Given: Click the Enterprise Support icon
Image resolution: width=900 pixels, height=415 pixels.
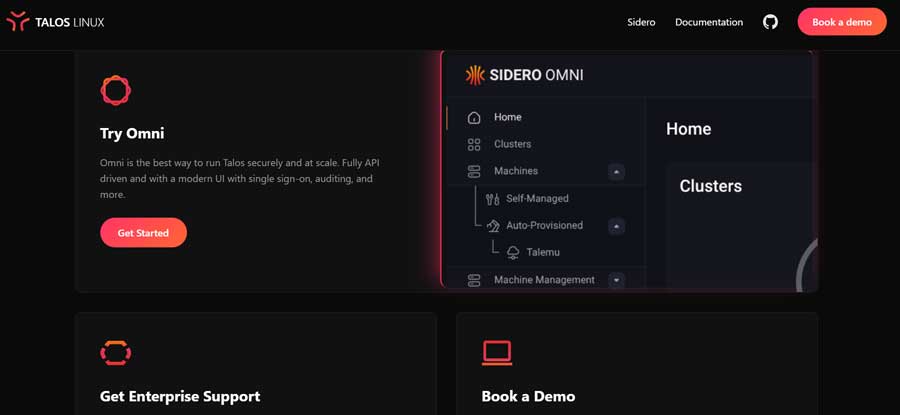Looking at the screenshot, I should pyautogui.click(x=116, y=352).
